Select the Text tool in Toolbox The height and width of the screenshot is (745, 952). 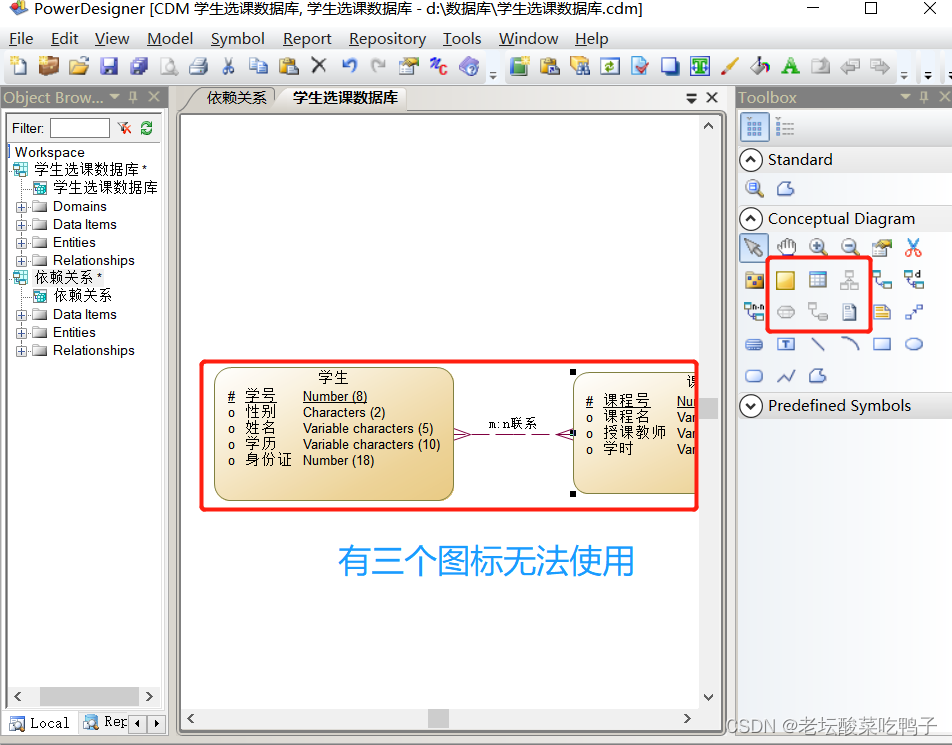(x=786, y=344)
